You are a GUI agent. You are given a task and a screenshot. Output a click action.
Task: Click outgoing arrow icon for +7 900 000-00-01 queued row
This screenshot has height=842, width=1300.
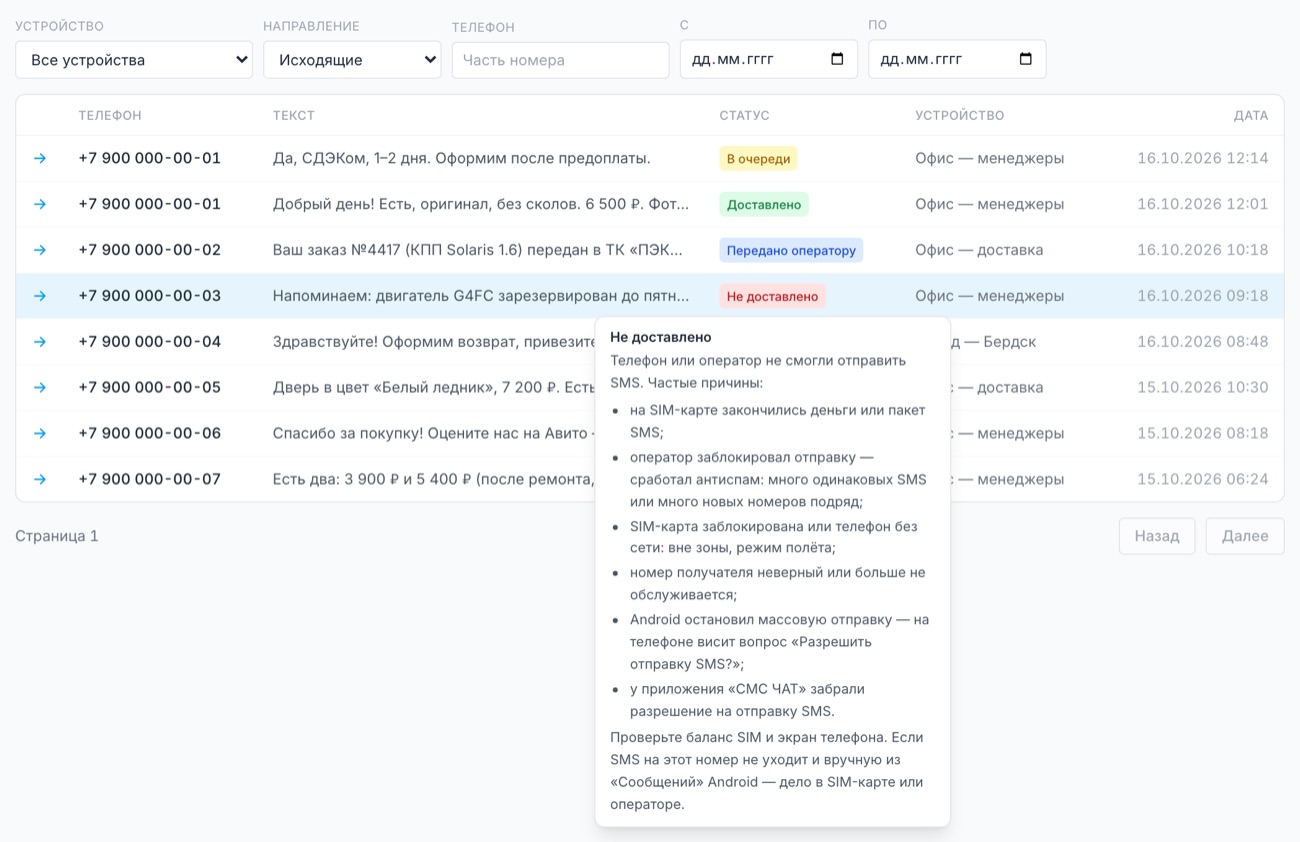pyautogui.click(x=40, y=158)
